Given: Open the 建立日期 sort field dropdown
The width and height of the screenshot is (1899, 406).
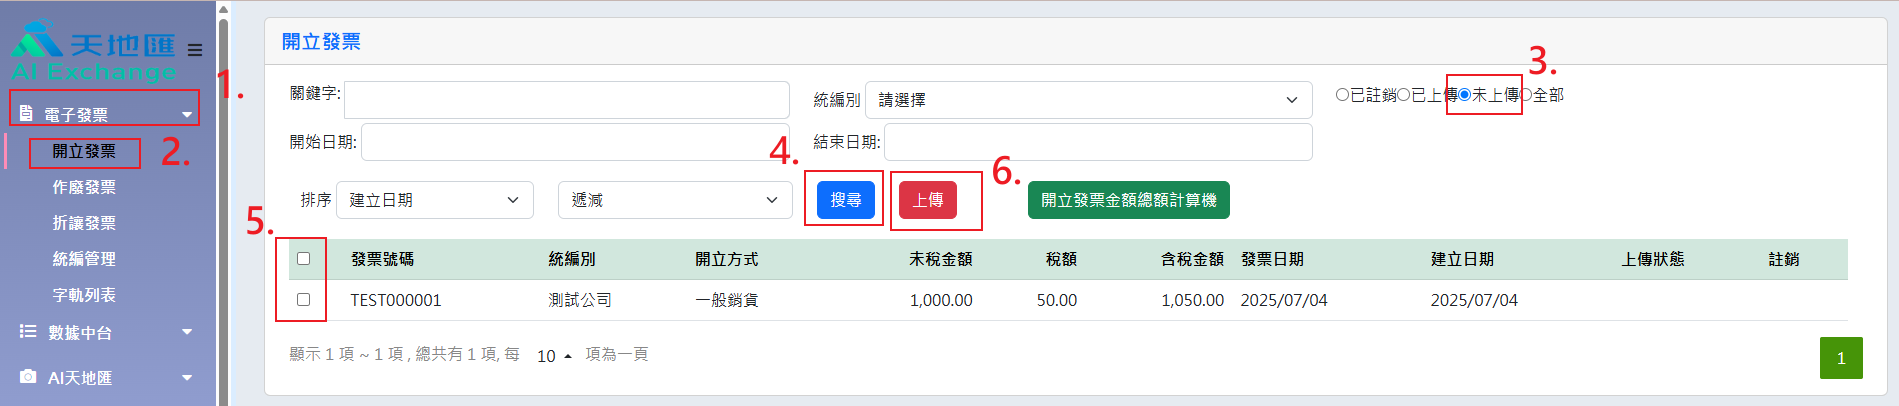Looking at the screenshot, I should tap(434, 200).
